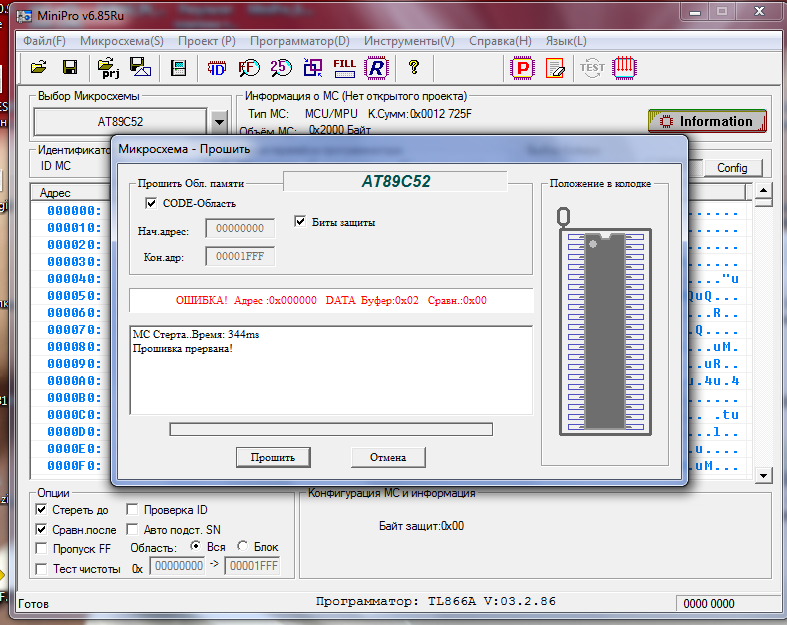Click the question mark help icon
Image resolution: width=787 pixels, height=625 pixels.
[413, 67]
